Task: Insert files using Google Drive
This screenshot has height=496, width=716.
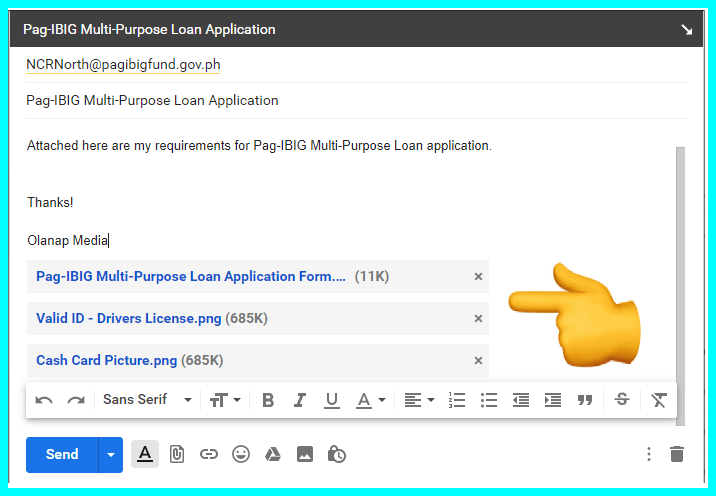Action: click(x=273, y=454)
